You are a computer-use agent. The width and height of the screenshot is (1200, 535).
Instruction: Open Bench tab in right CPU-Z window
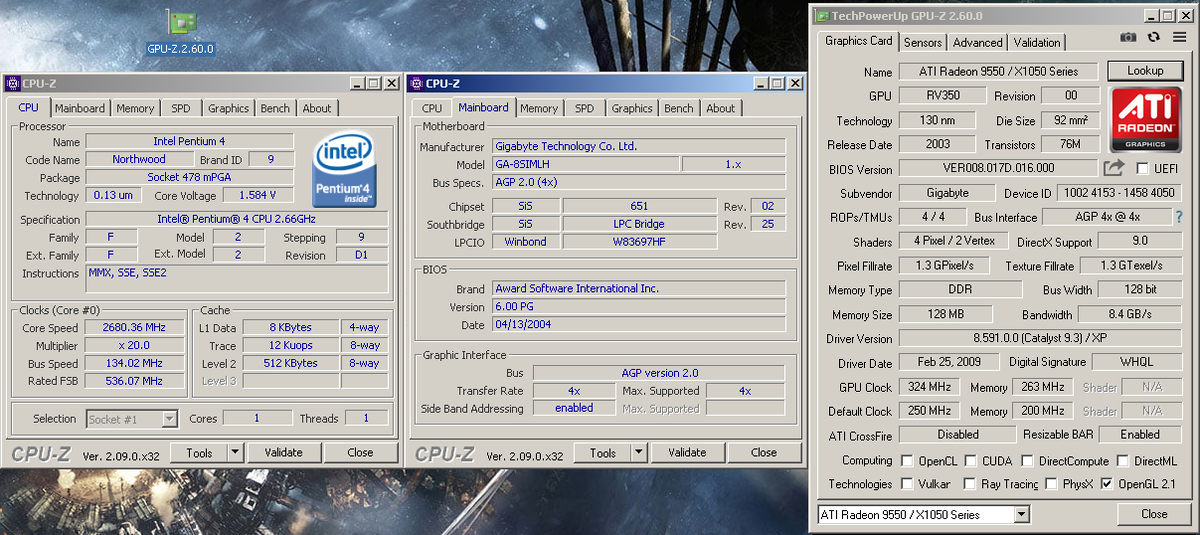click(x=679, y=108)
